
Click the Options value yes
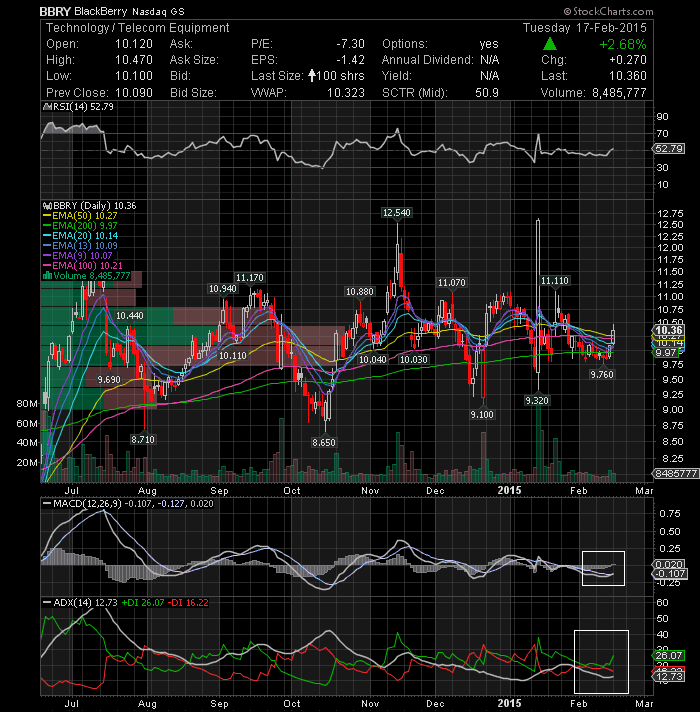click(489, 44)
